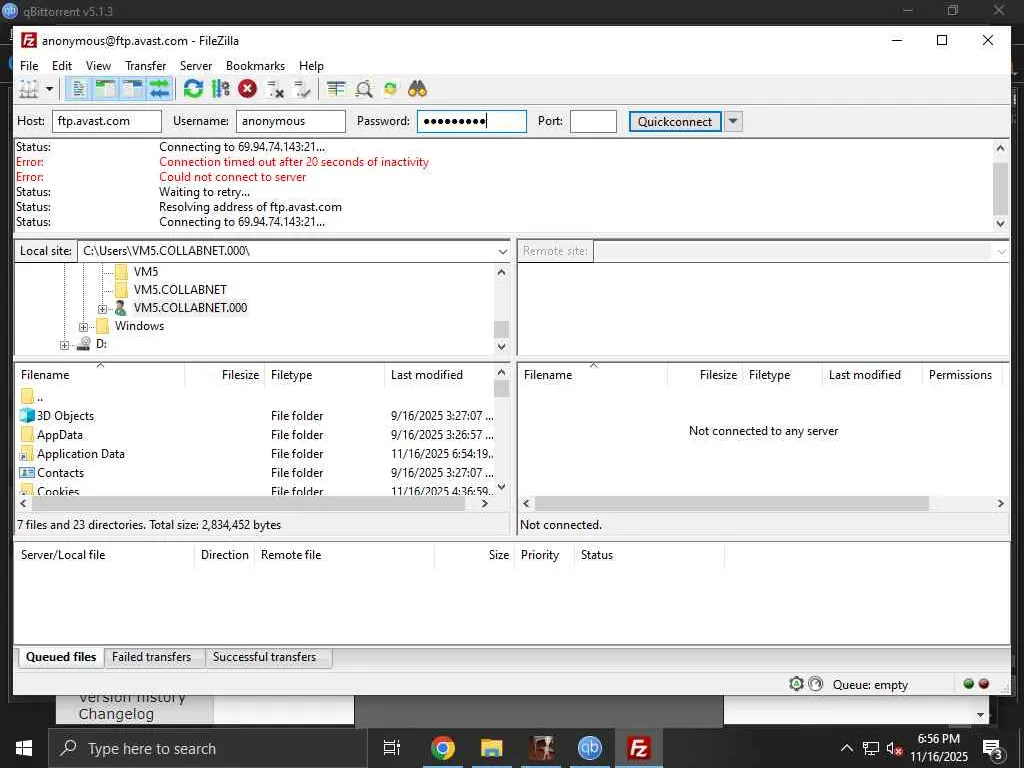Viewport: 1024px width, 768px height.
Task: Click message log scrollbar down arrow
Action: pyautogui.click(x=1000, y=223)
